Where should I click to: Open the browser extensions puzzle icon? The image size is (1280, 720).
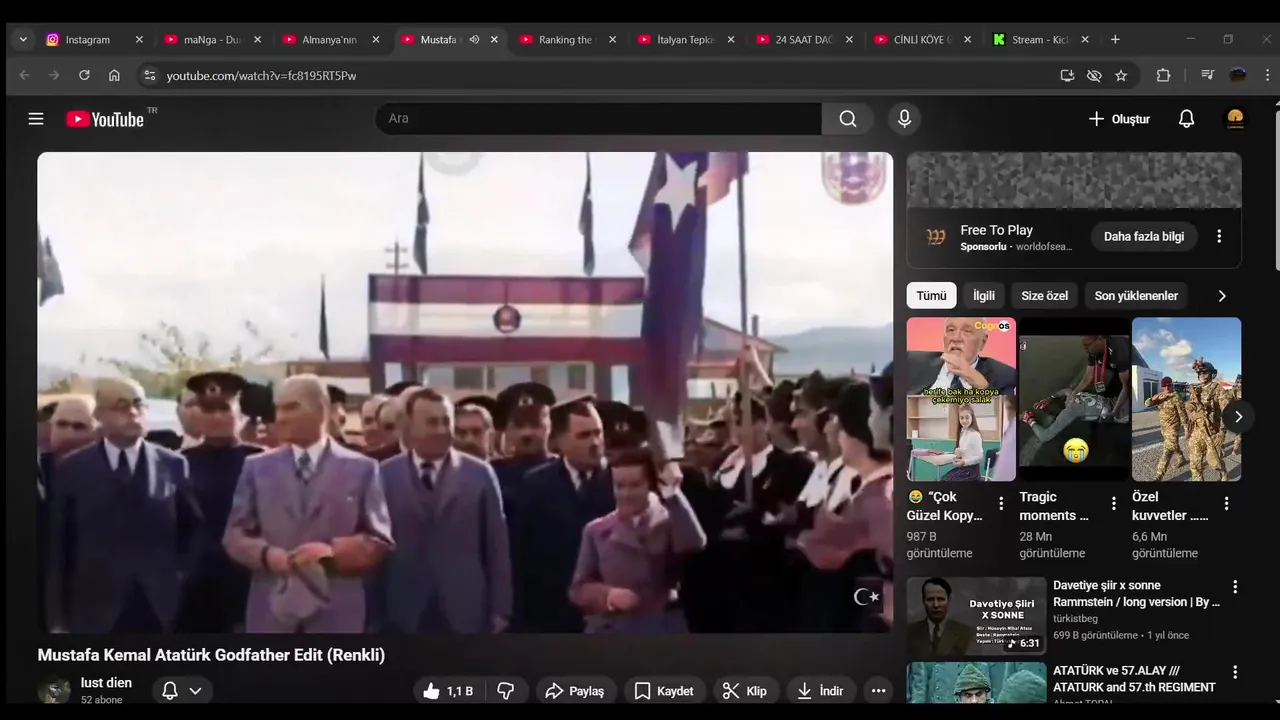1163,75
